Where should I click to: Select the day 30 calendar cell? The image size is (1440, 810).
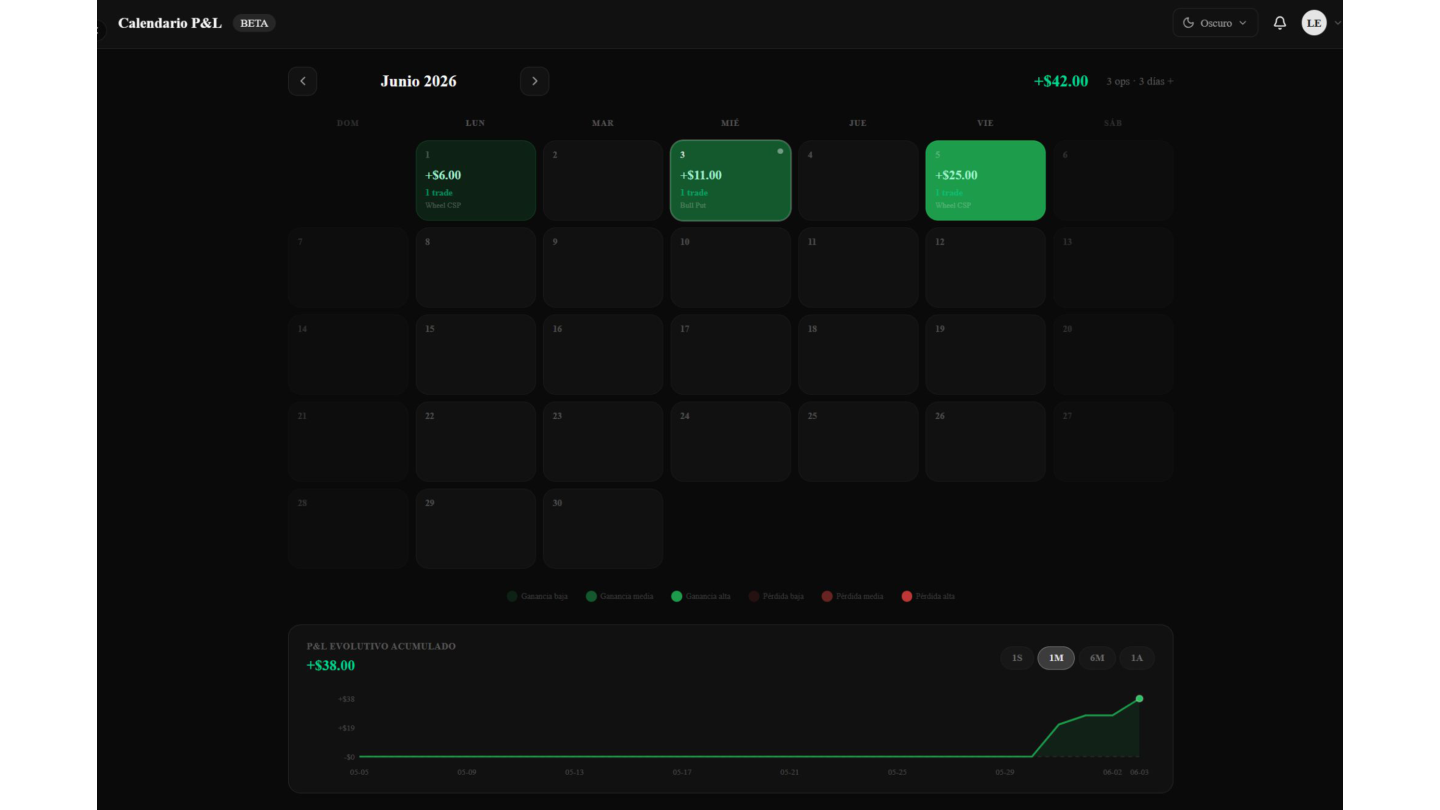pyautogui.click(x=603, y=528)
